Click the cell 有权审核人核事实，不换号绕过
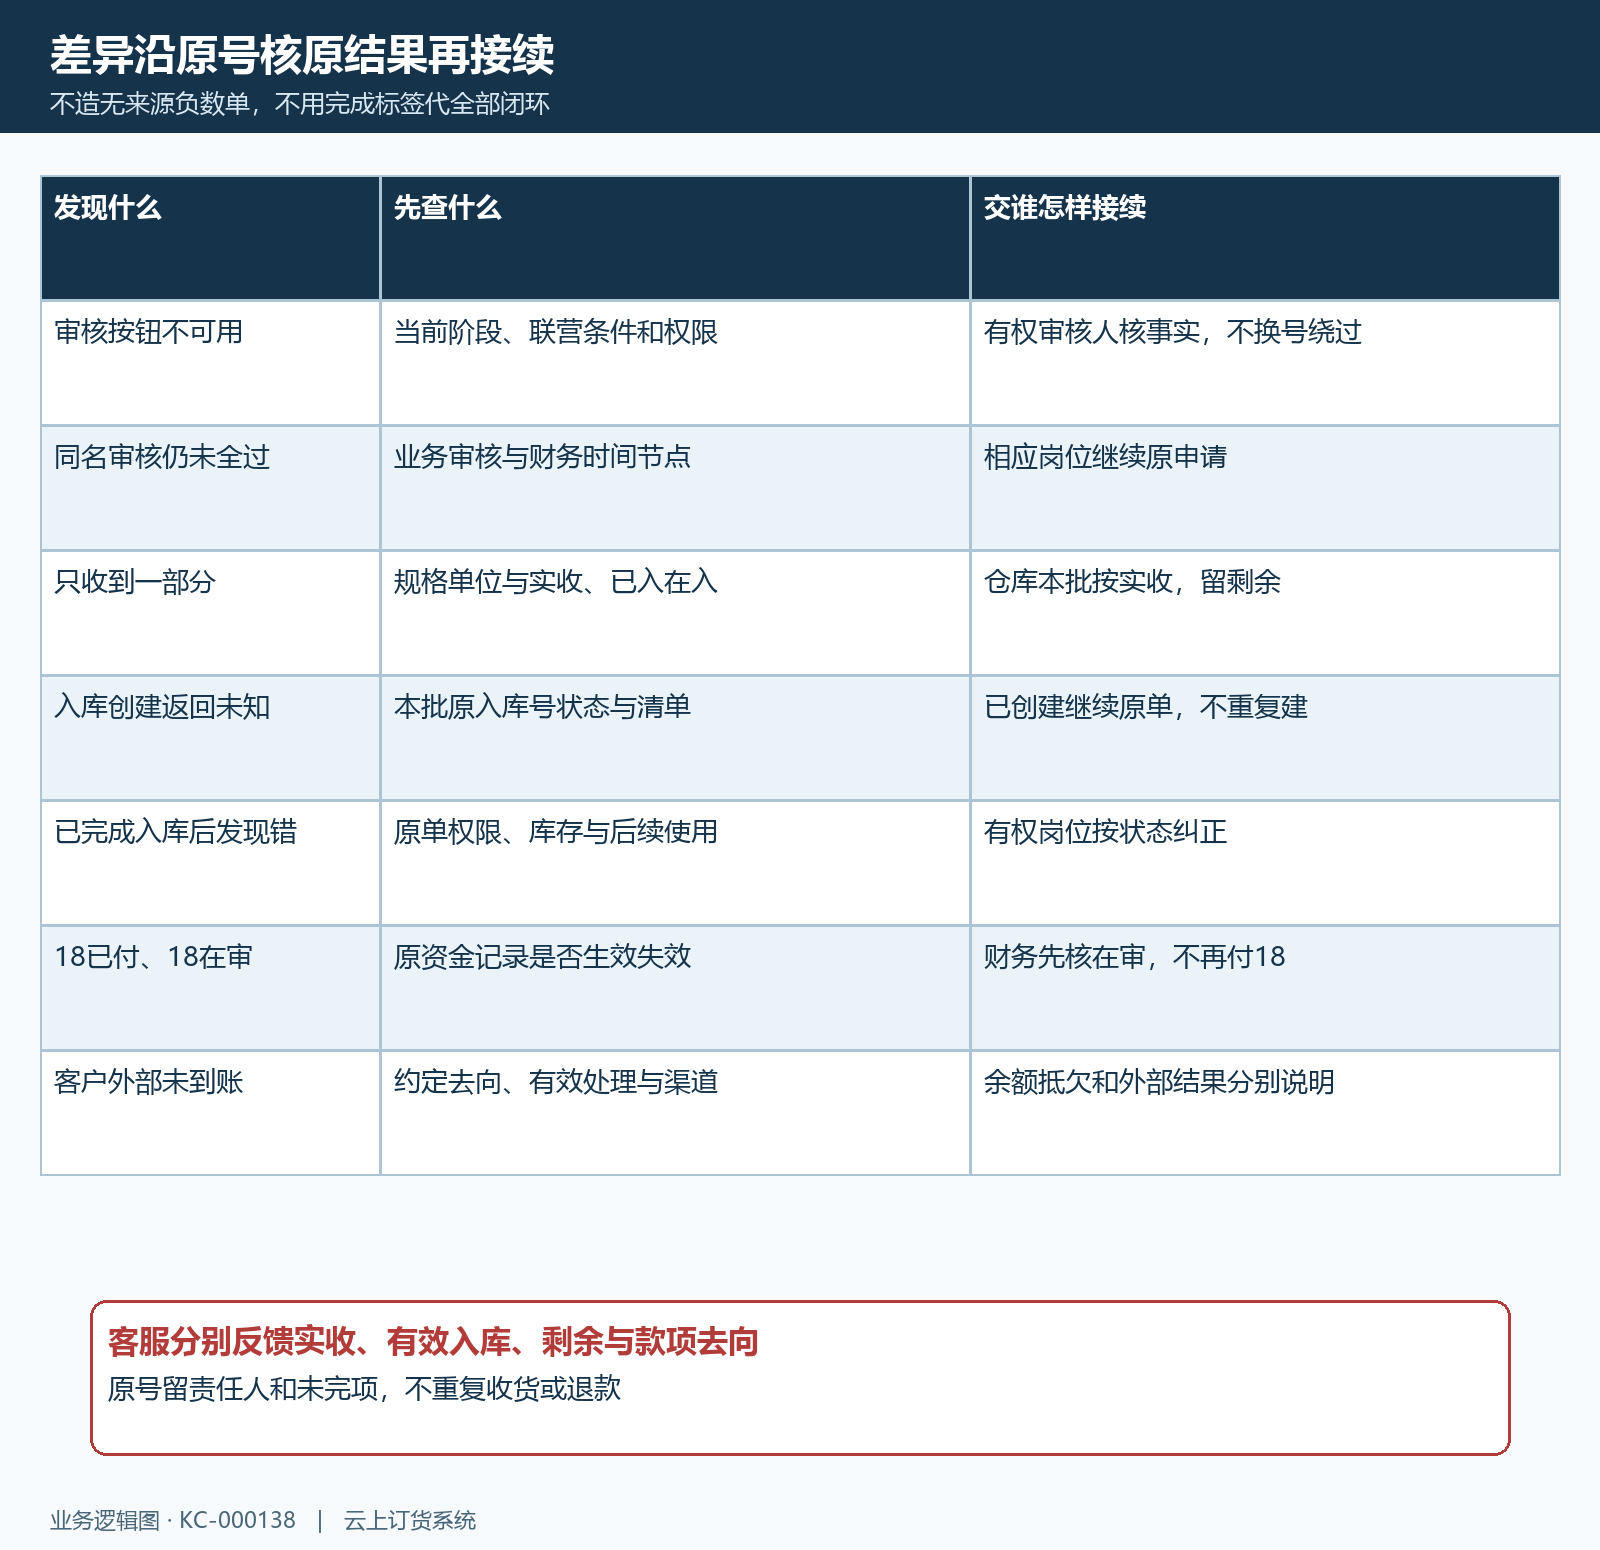This screenshot has width=1600, height=1550. (1265, 363)
